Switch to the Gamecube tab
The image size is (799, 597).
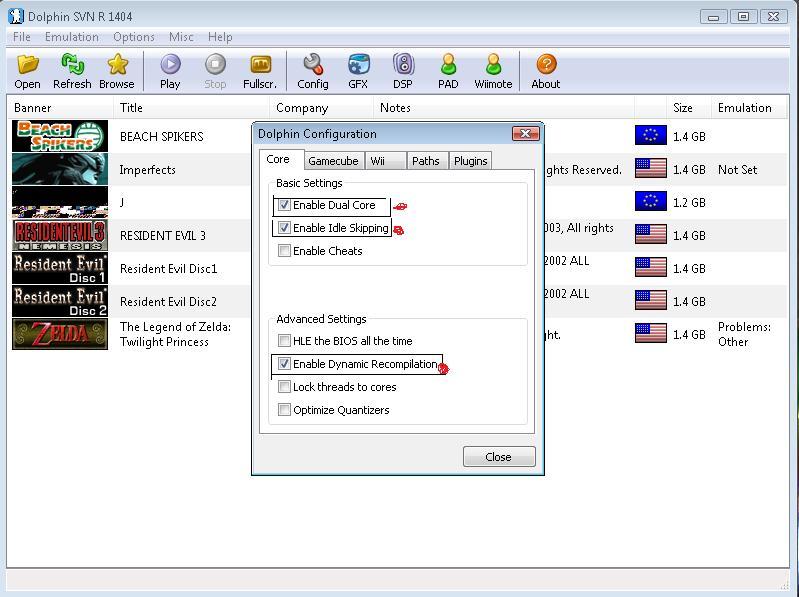click(x=333, y=161)
